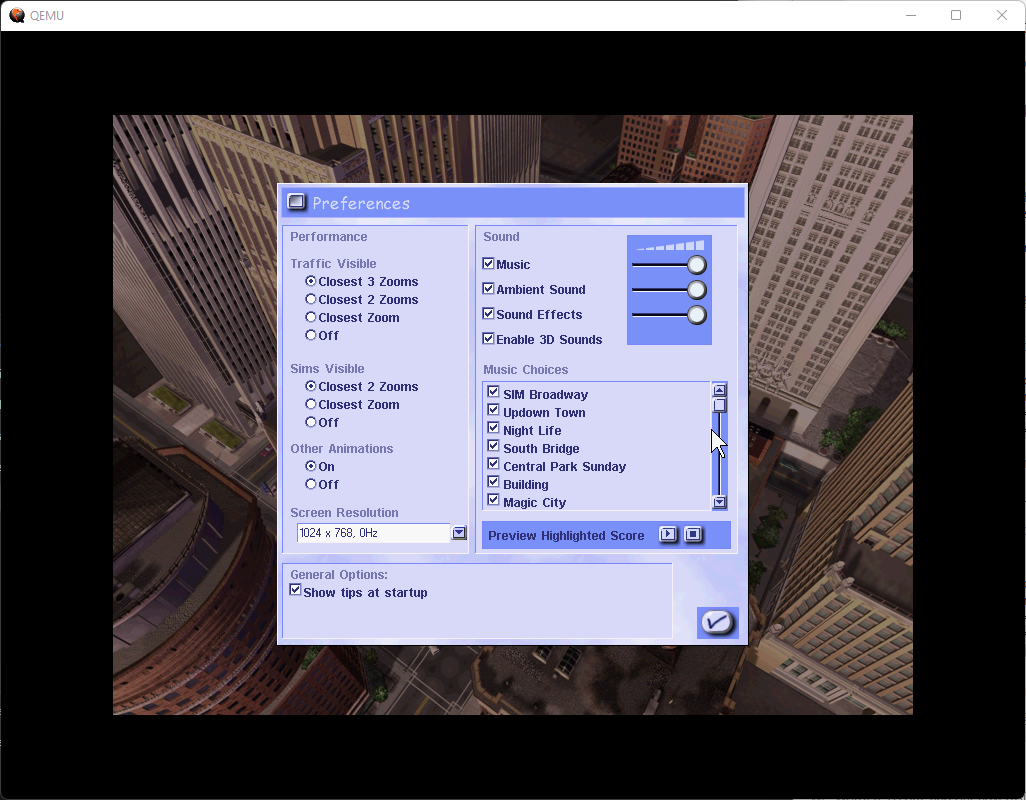The width and height of the screenshot is (1026, 800).
Task: Click the 1024 x 768 resolution field
Action: point(374,533)
